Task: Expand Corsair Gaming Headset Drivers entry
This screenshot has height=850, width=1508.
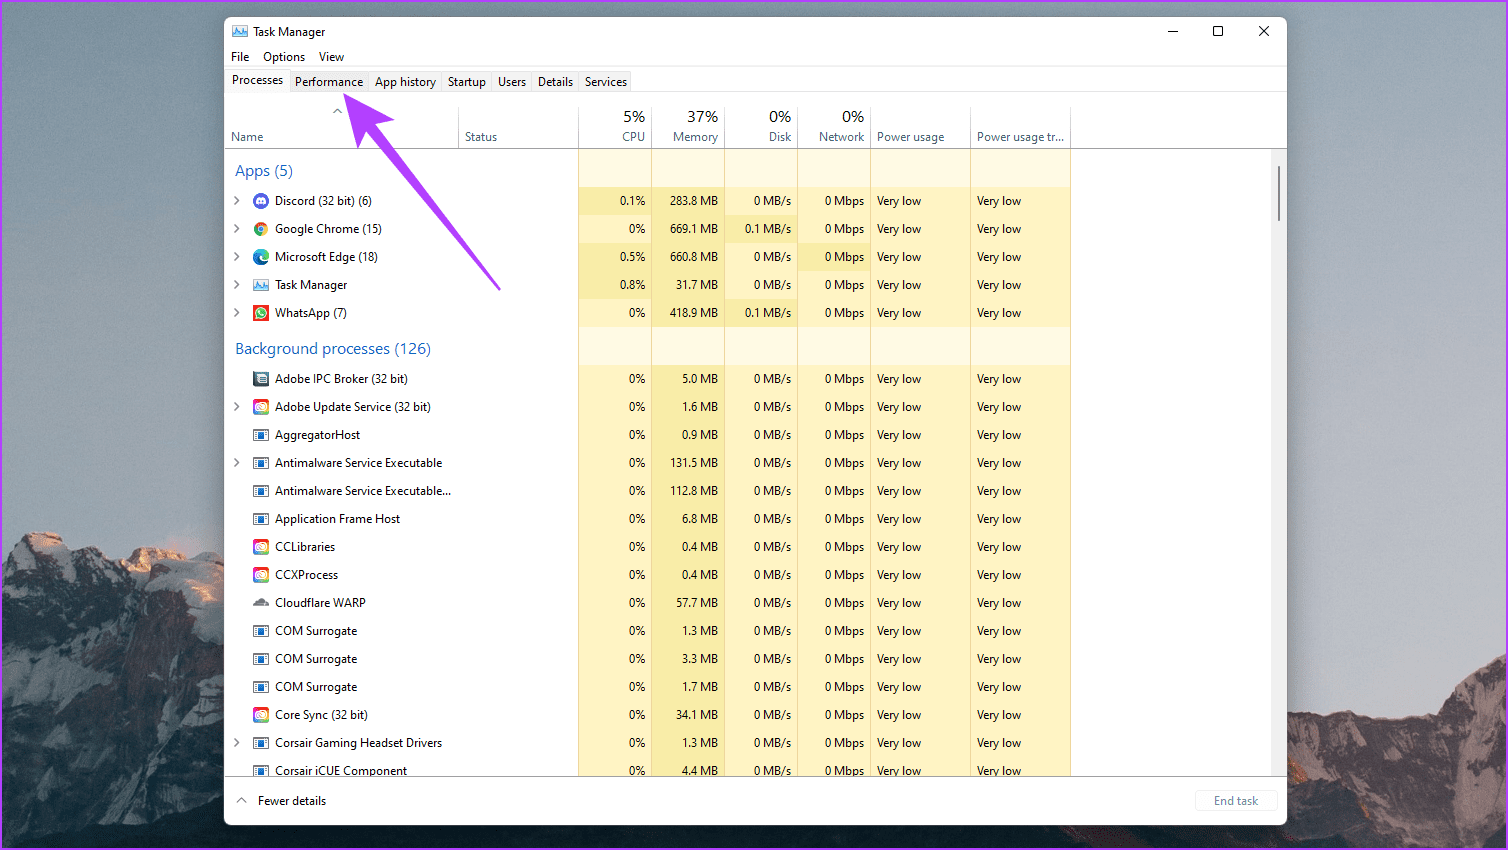Action: click(237, 743)
